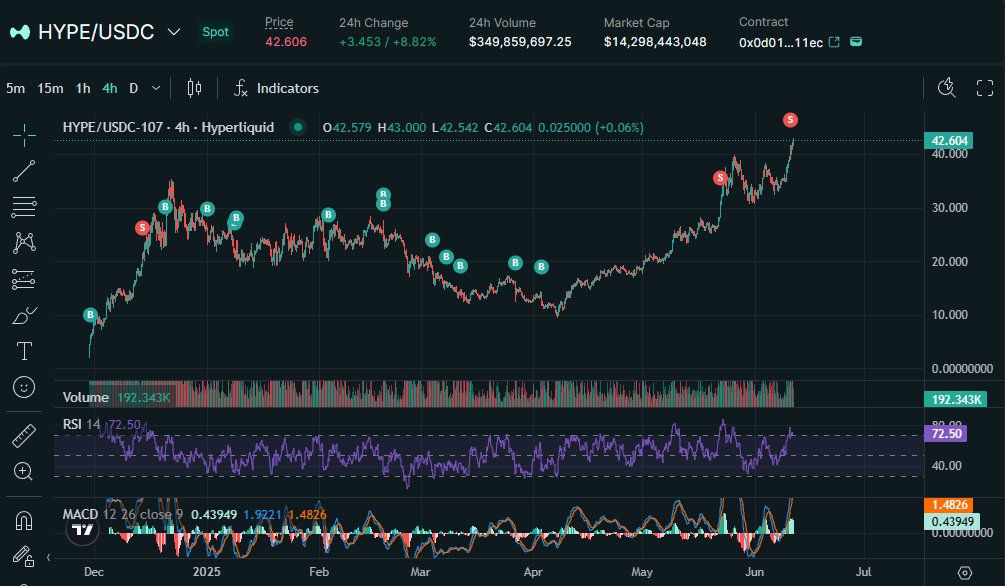The image size is (1005, 586).
Task: Click the fx indicators icon
Action: [240, 88]
